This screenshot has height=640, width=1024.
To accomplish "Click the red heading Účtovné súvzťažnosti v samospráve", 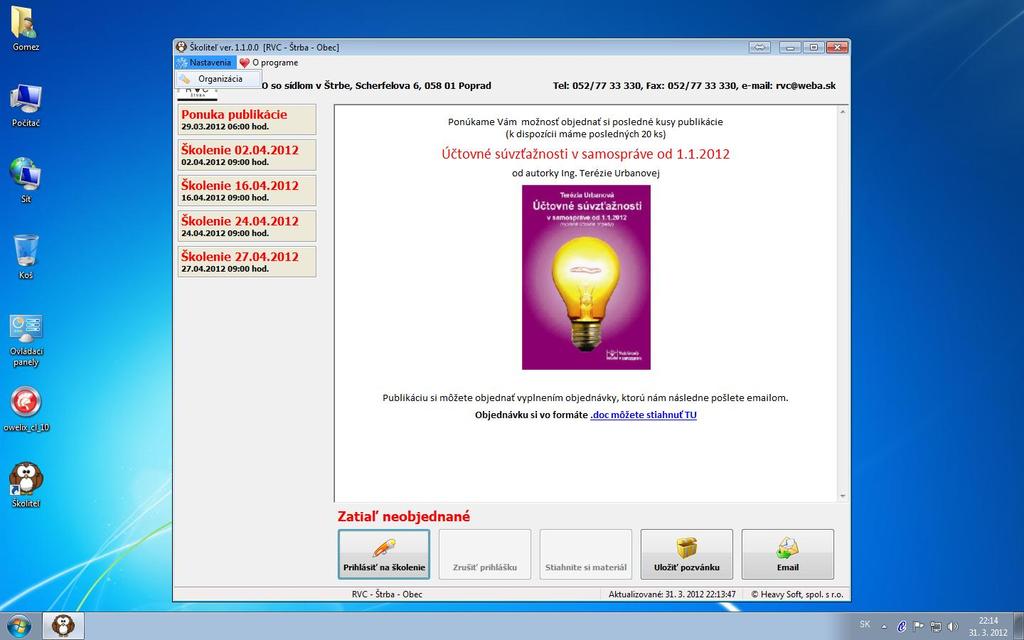I will pos(586,154).
